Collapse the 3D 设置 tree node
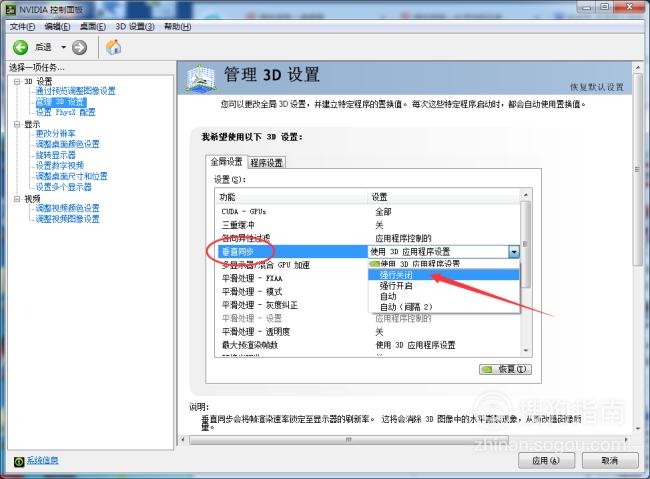650x479 pixels. click(x=17, y=82)
